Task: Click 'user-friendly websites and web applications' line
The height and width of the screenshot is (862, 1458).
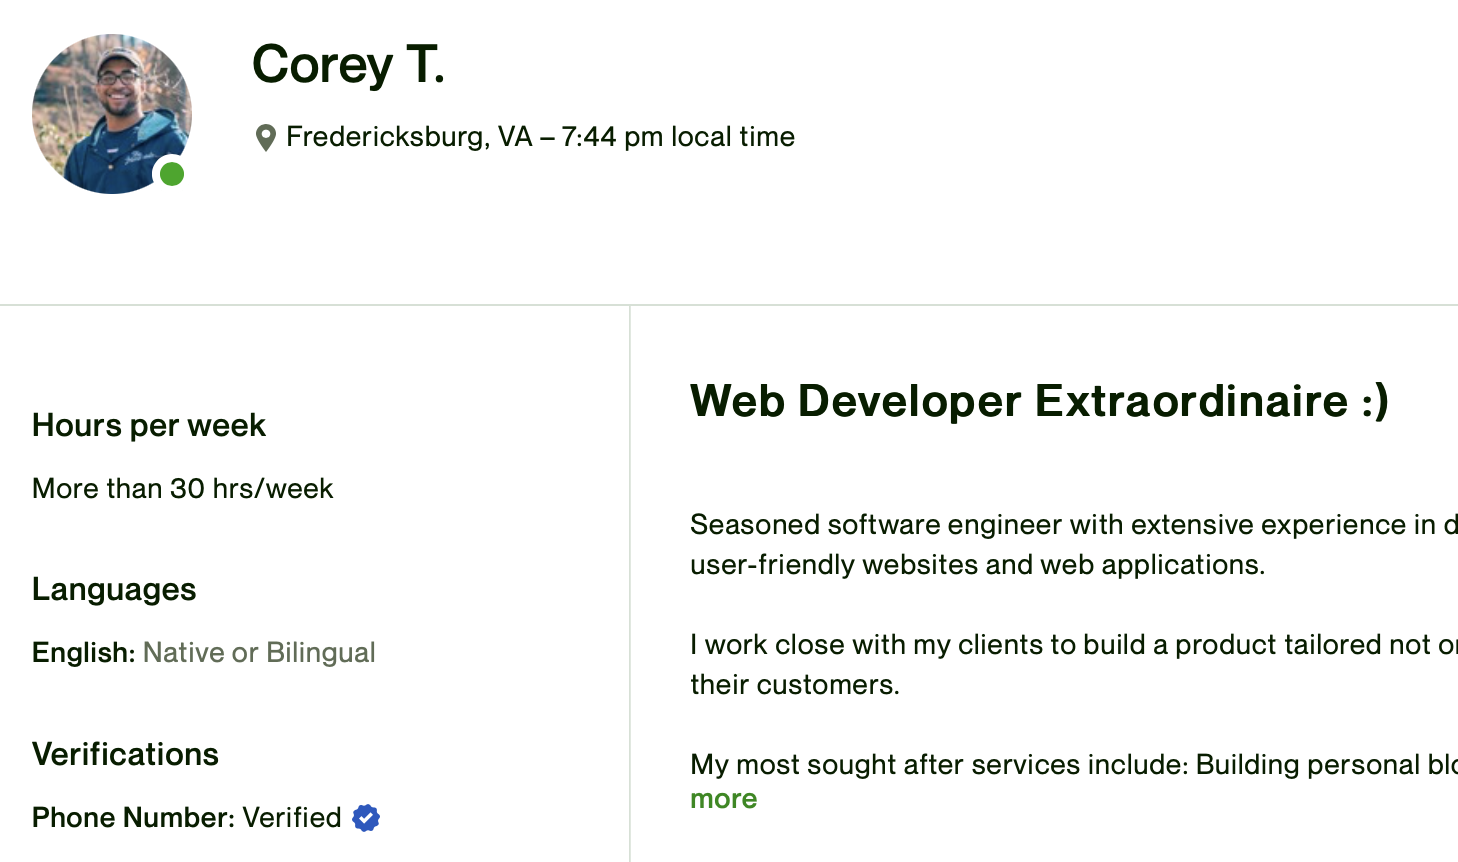Action: click(x=977, y=564)
